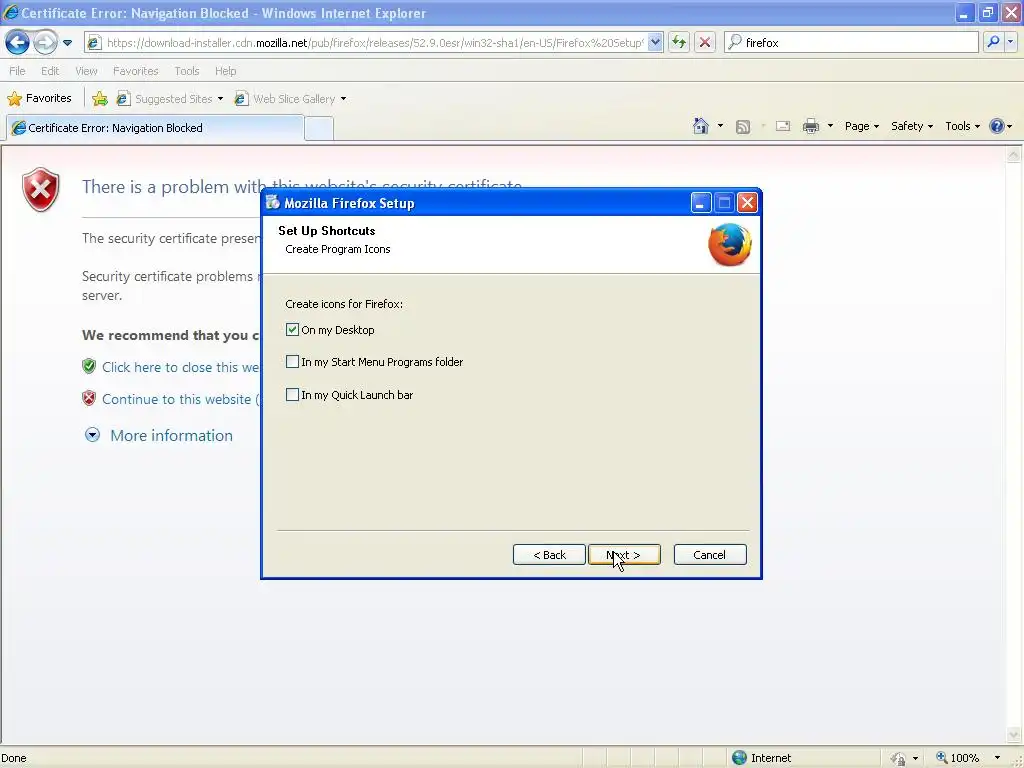Click the setup icon in Firefox Setup title bar
Image resolution: width=1024 pixels, height=768 pixels.
click(273, 202)
